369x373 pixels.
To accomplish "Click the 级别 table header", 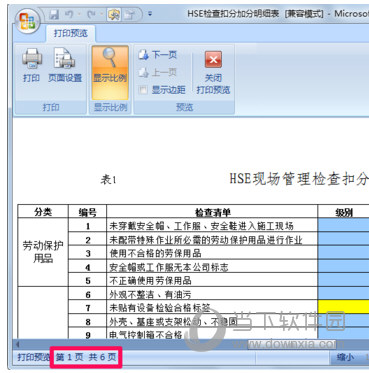I will 344,212.
